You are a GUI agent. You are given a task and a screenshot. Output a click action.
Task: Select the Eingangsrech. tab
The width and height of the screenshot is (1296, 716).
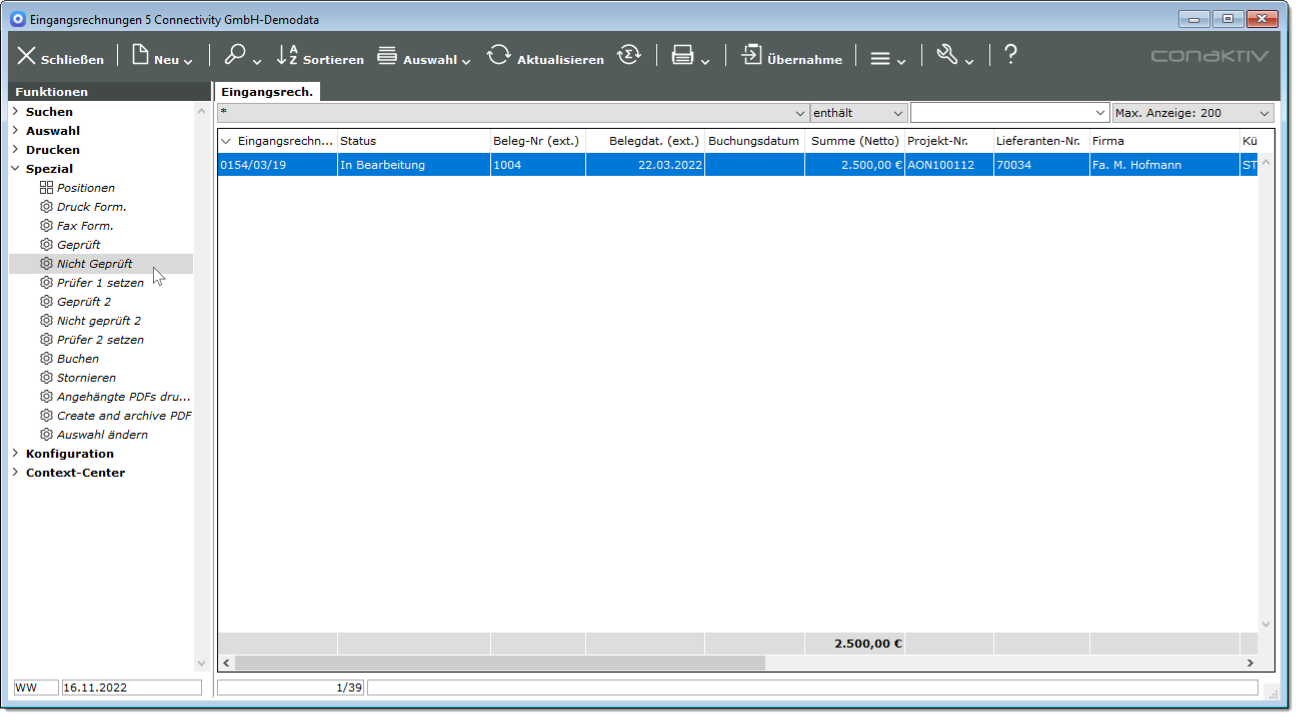[267, 92]
